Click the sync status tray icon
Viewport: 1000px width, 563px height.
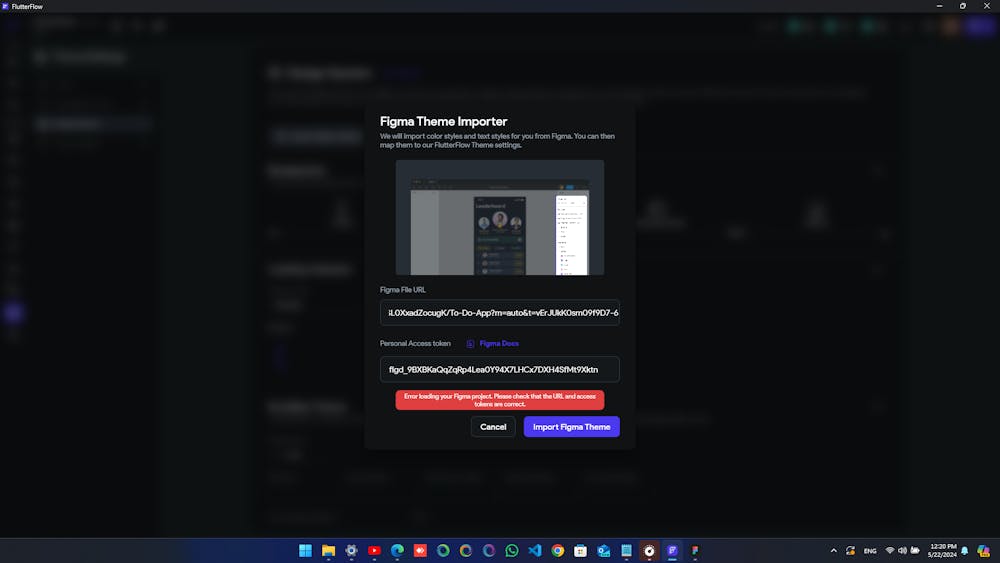(851, 550)
